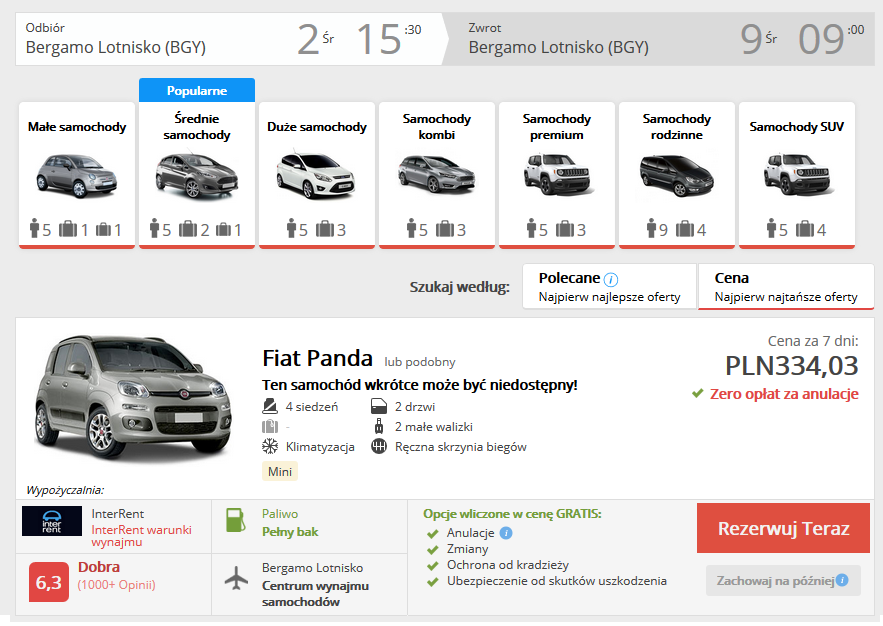The image size is (883, 626).
Task: Click the green checkmark beside Zero opłat za anulacje
Action: click(x=698, y=394)
